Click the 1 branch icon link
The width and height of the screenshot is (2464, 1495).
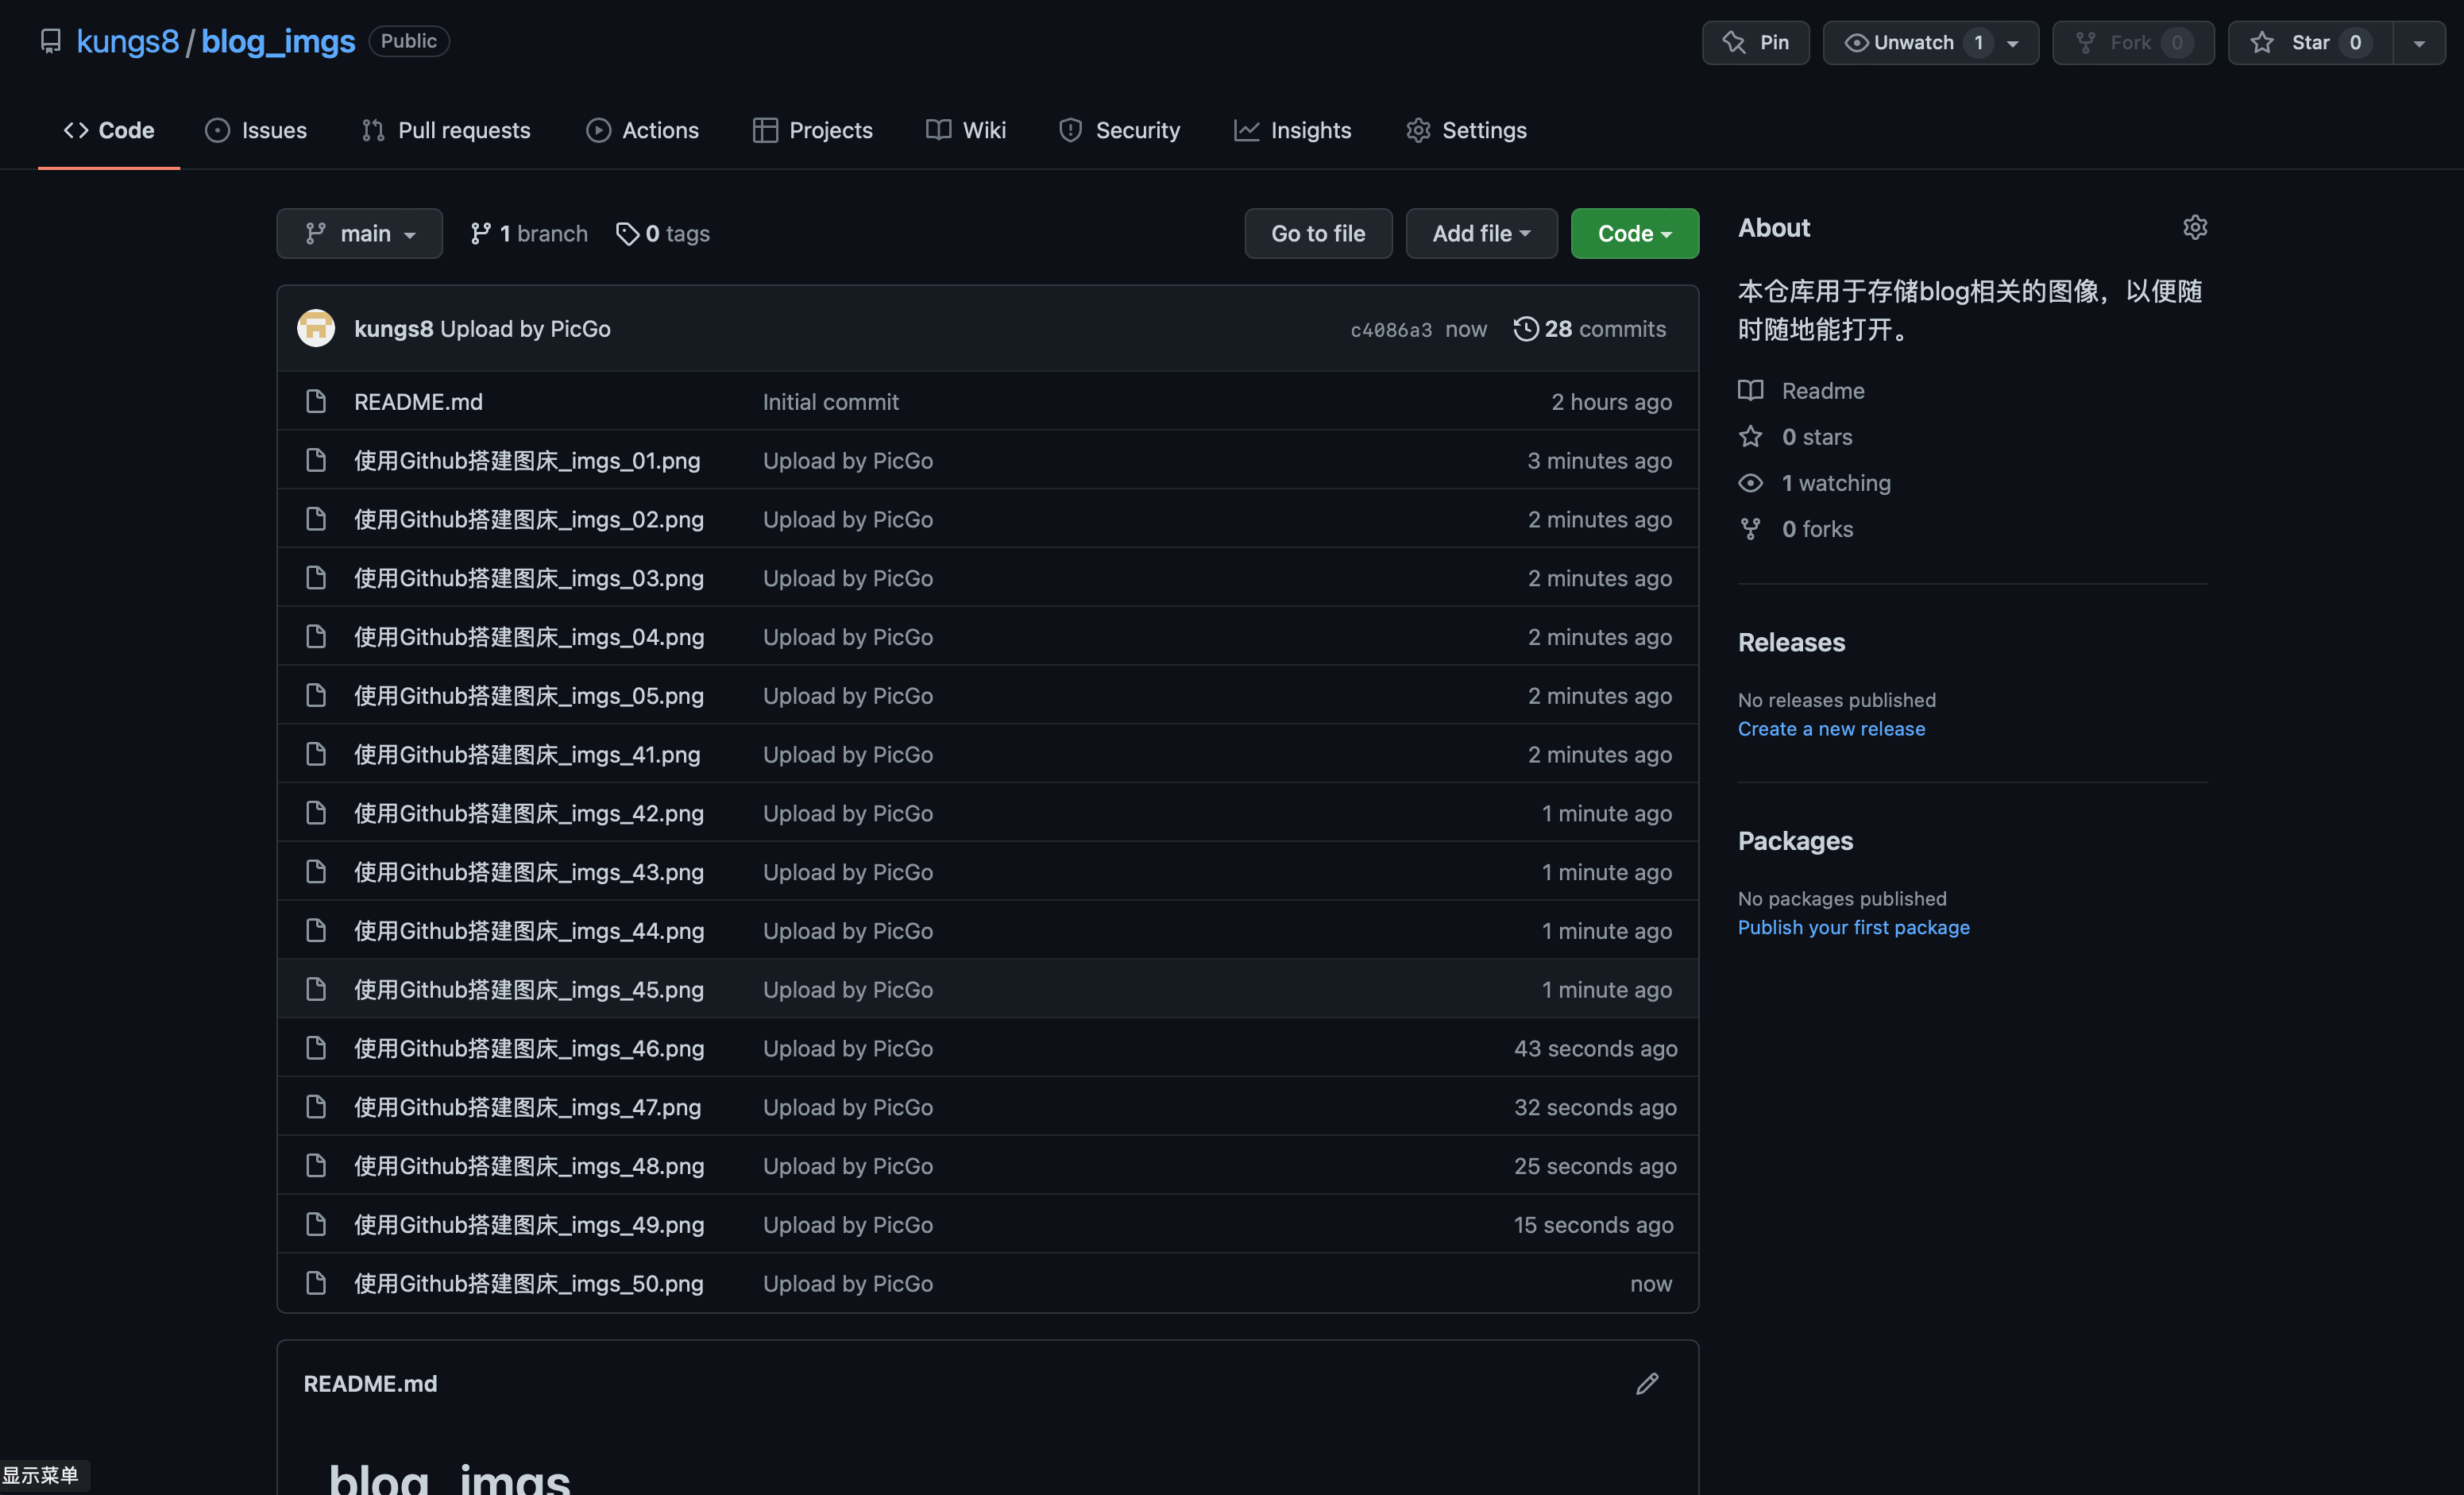[x=481, y=233]
